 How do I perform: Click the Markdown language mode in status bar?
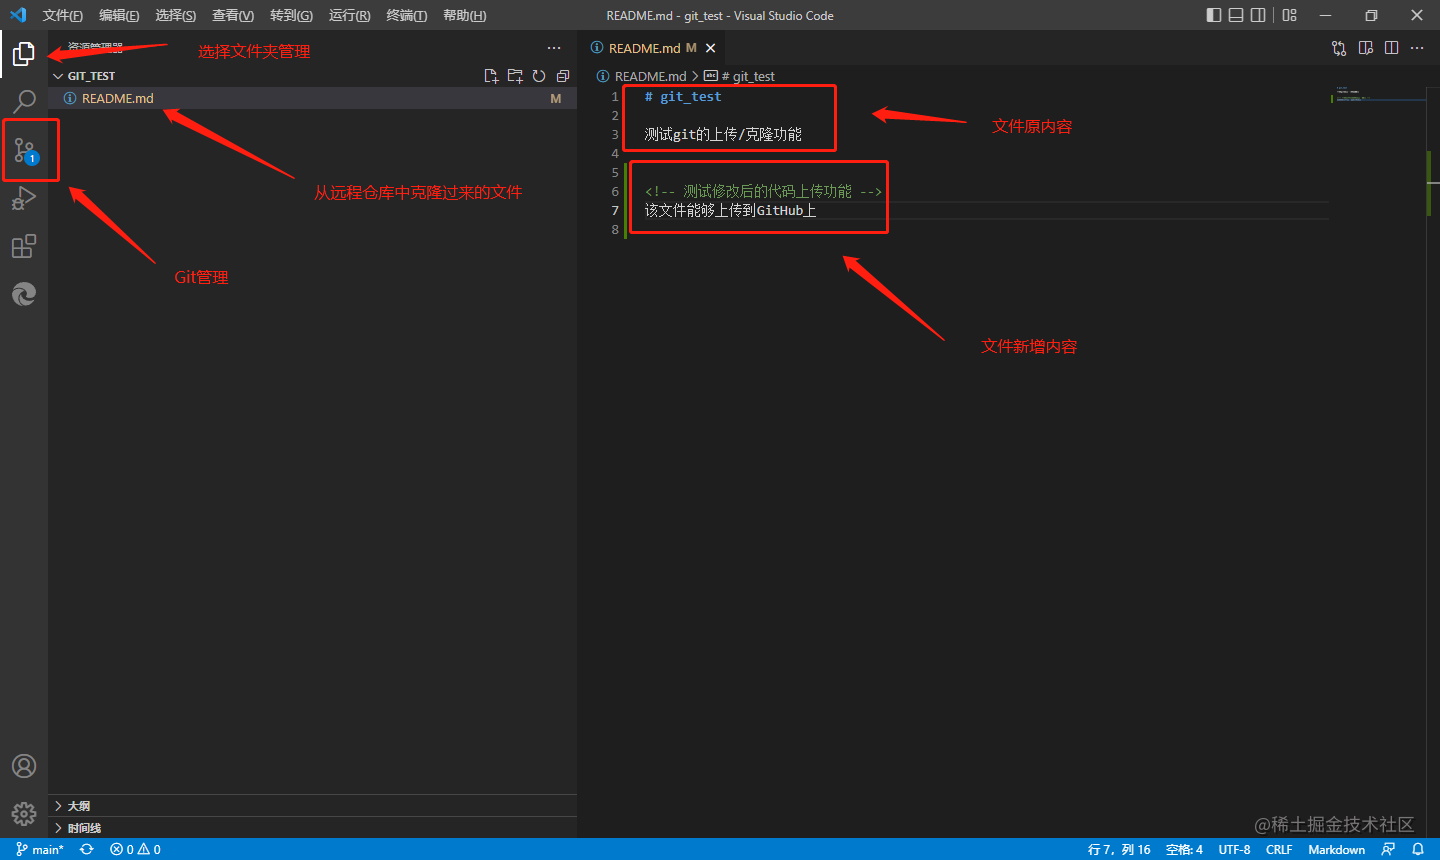pyautogui.click(x=1336, y=849)
